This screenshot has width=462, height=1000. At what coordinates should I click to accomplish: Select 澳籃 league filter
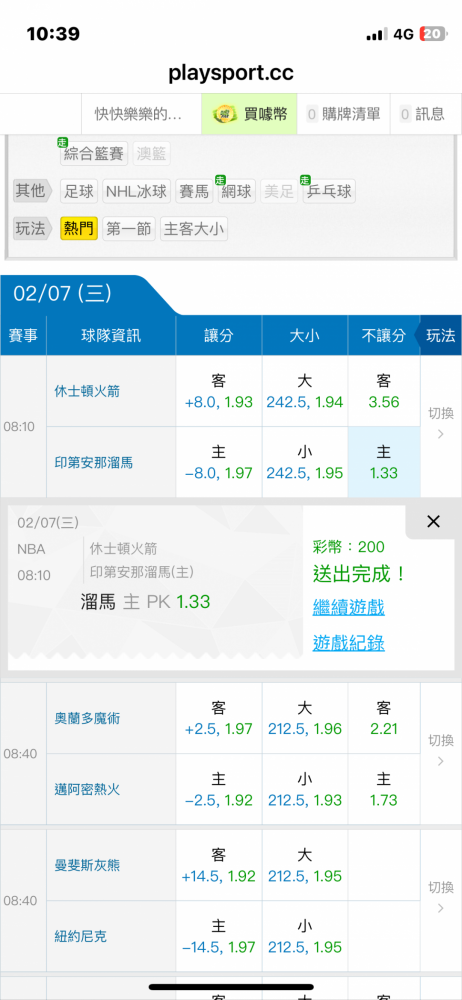point(153,154)
